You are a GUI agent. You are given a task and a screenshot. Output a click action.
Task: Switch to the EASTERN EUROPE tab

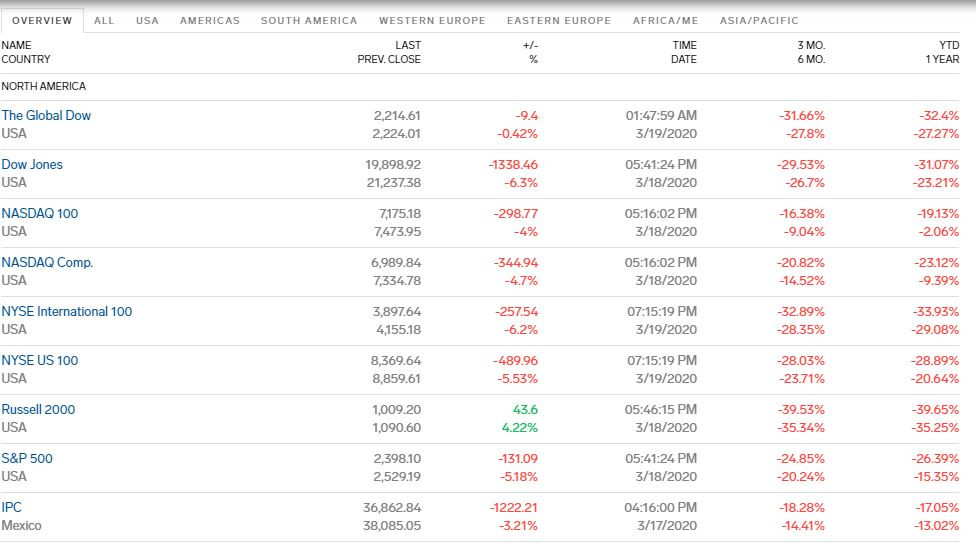(x=559, y=21)
